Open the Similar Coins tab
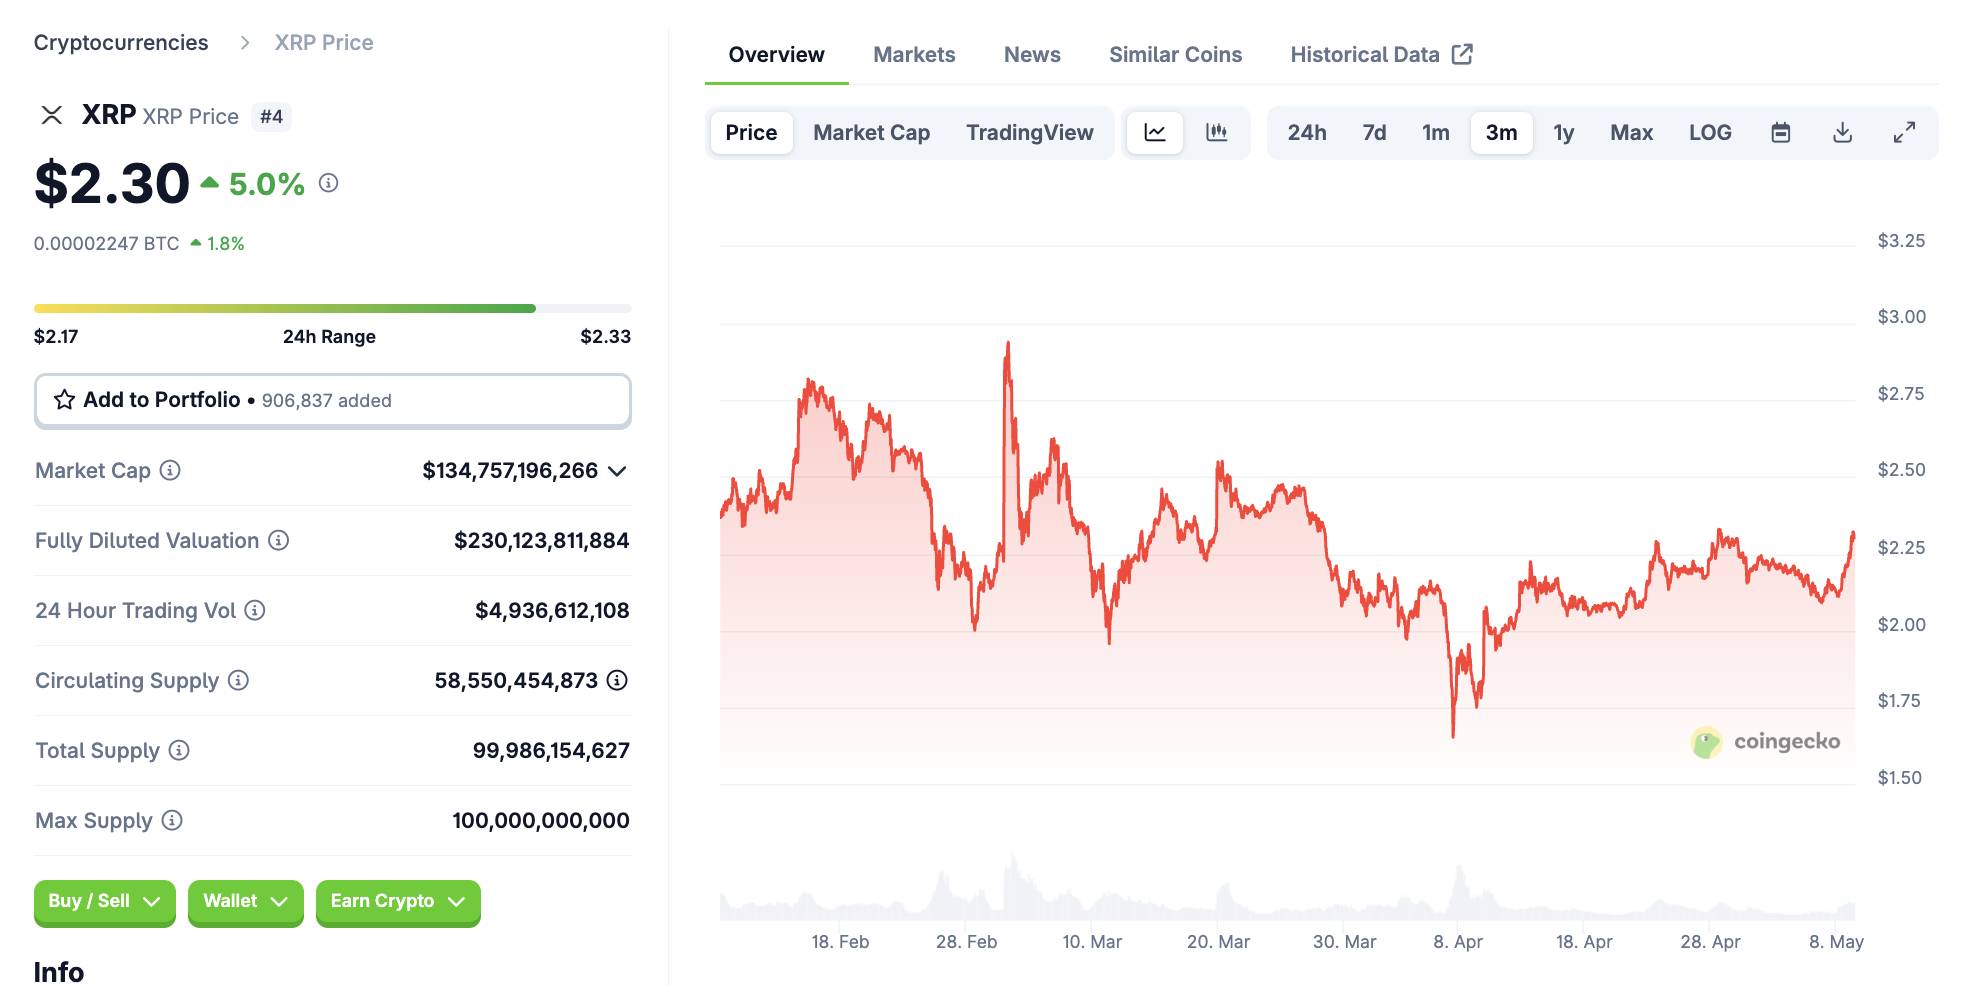The height and width of the screenshot is (986, 1962). tap(1175, 55)
